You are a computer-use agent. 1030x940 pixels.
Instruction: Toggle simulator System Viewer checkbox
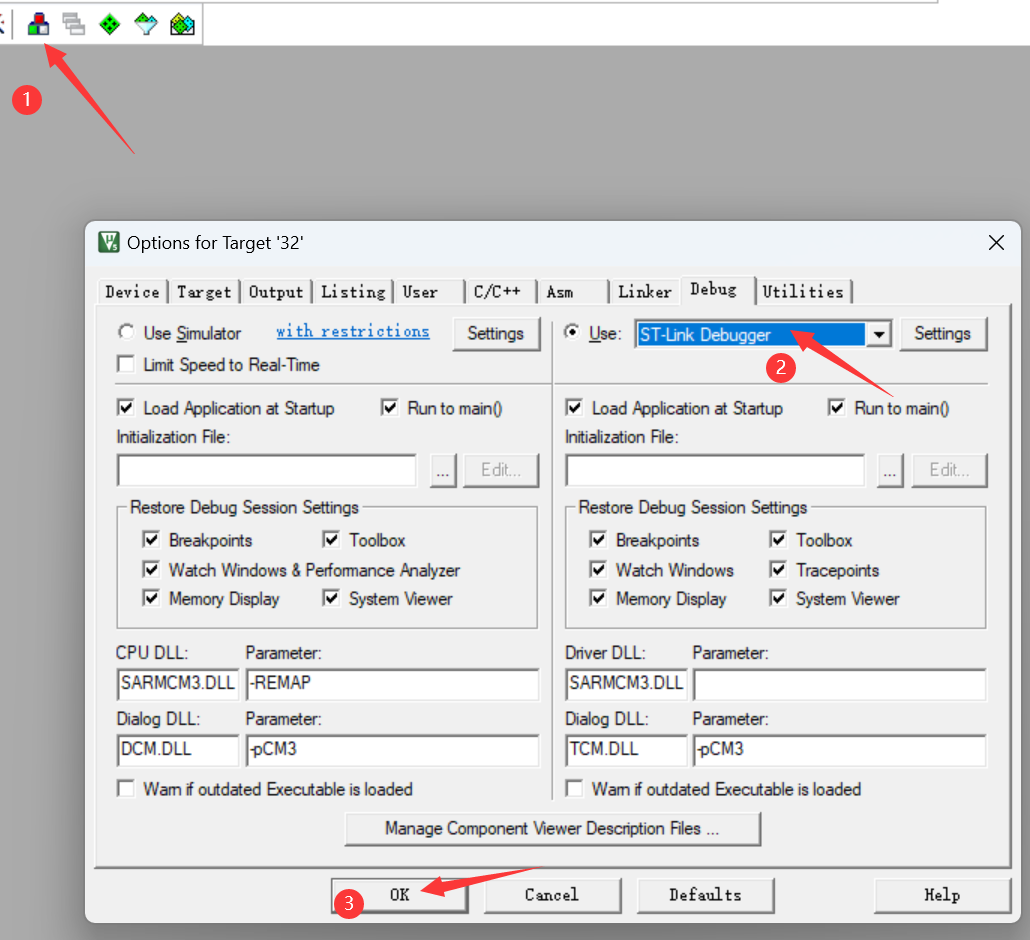pos(331,598)
